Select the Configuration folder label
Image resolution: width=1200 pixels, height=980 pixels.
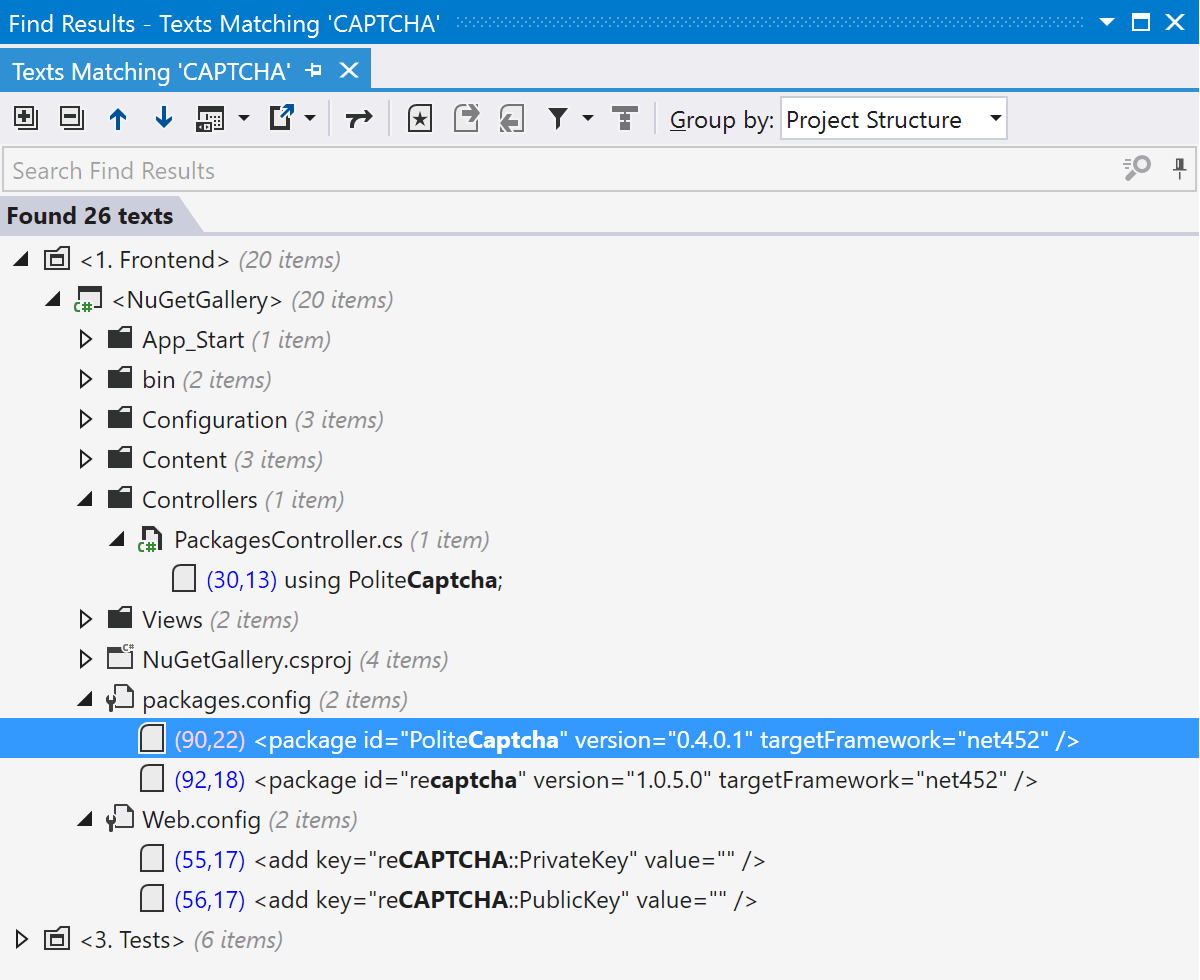215,420
